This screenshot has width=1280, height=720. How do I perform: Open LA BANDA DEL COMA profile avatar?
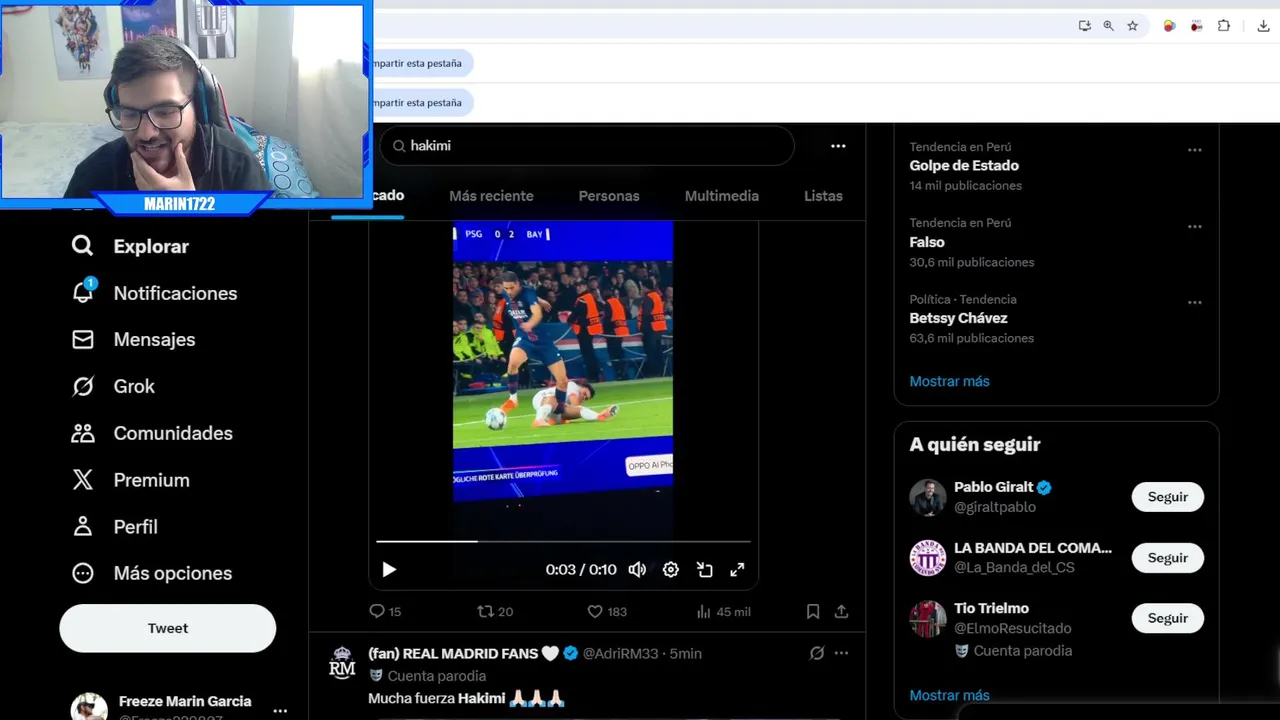(927, 558)
